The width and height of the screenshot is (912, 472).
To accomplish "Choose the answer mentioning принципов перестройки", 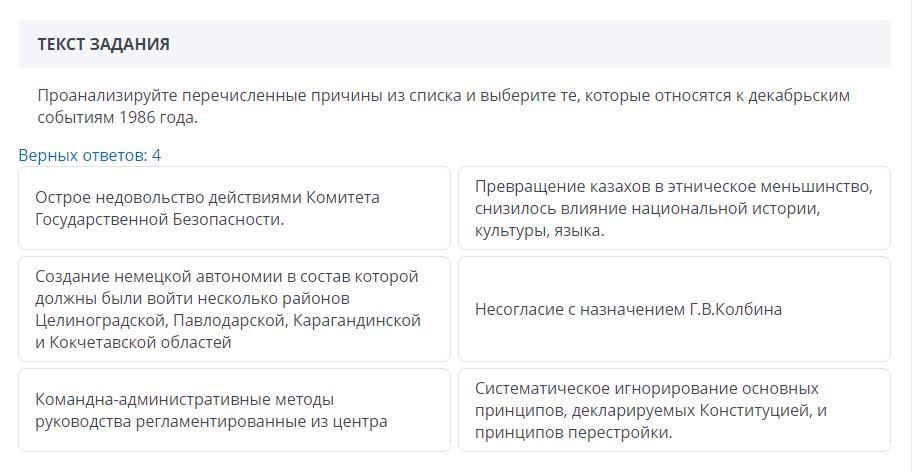I will pyautogui.click(x=674, y=410).
